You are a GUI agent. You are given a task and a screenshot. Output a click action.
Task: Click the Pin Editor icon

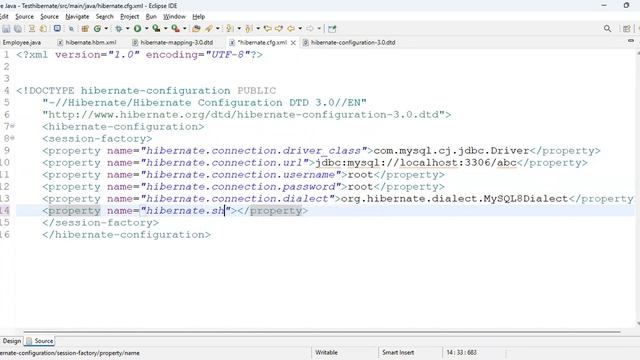(332, 29)
